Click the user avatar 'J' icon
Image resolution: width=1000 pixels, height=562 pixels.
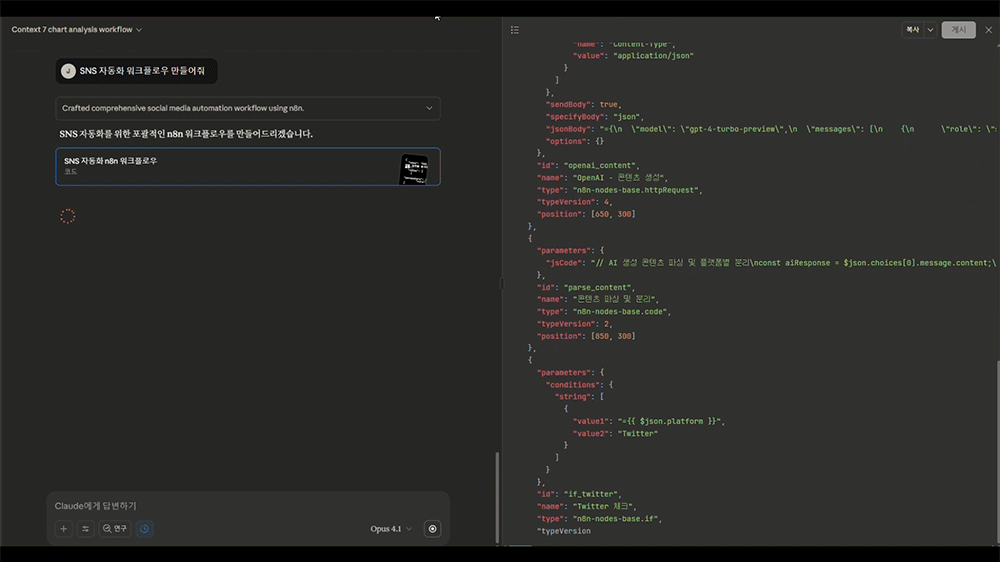(68, 71)
